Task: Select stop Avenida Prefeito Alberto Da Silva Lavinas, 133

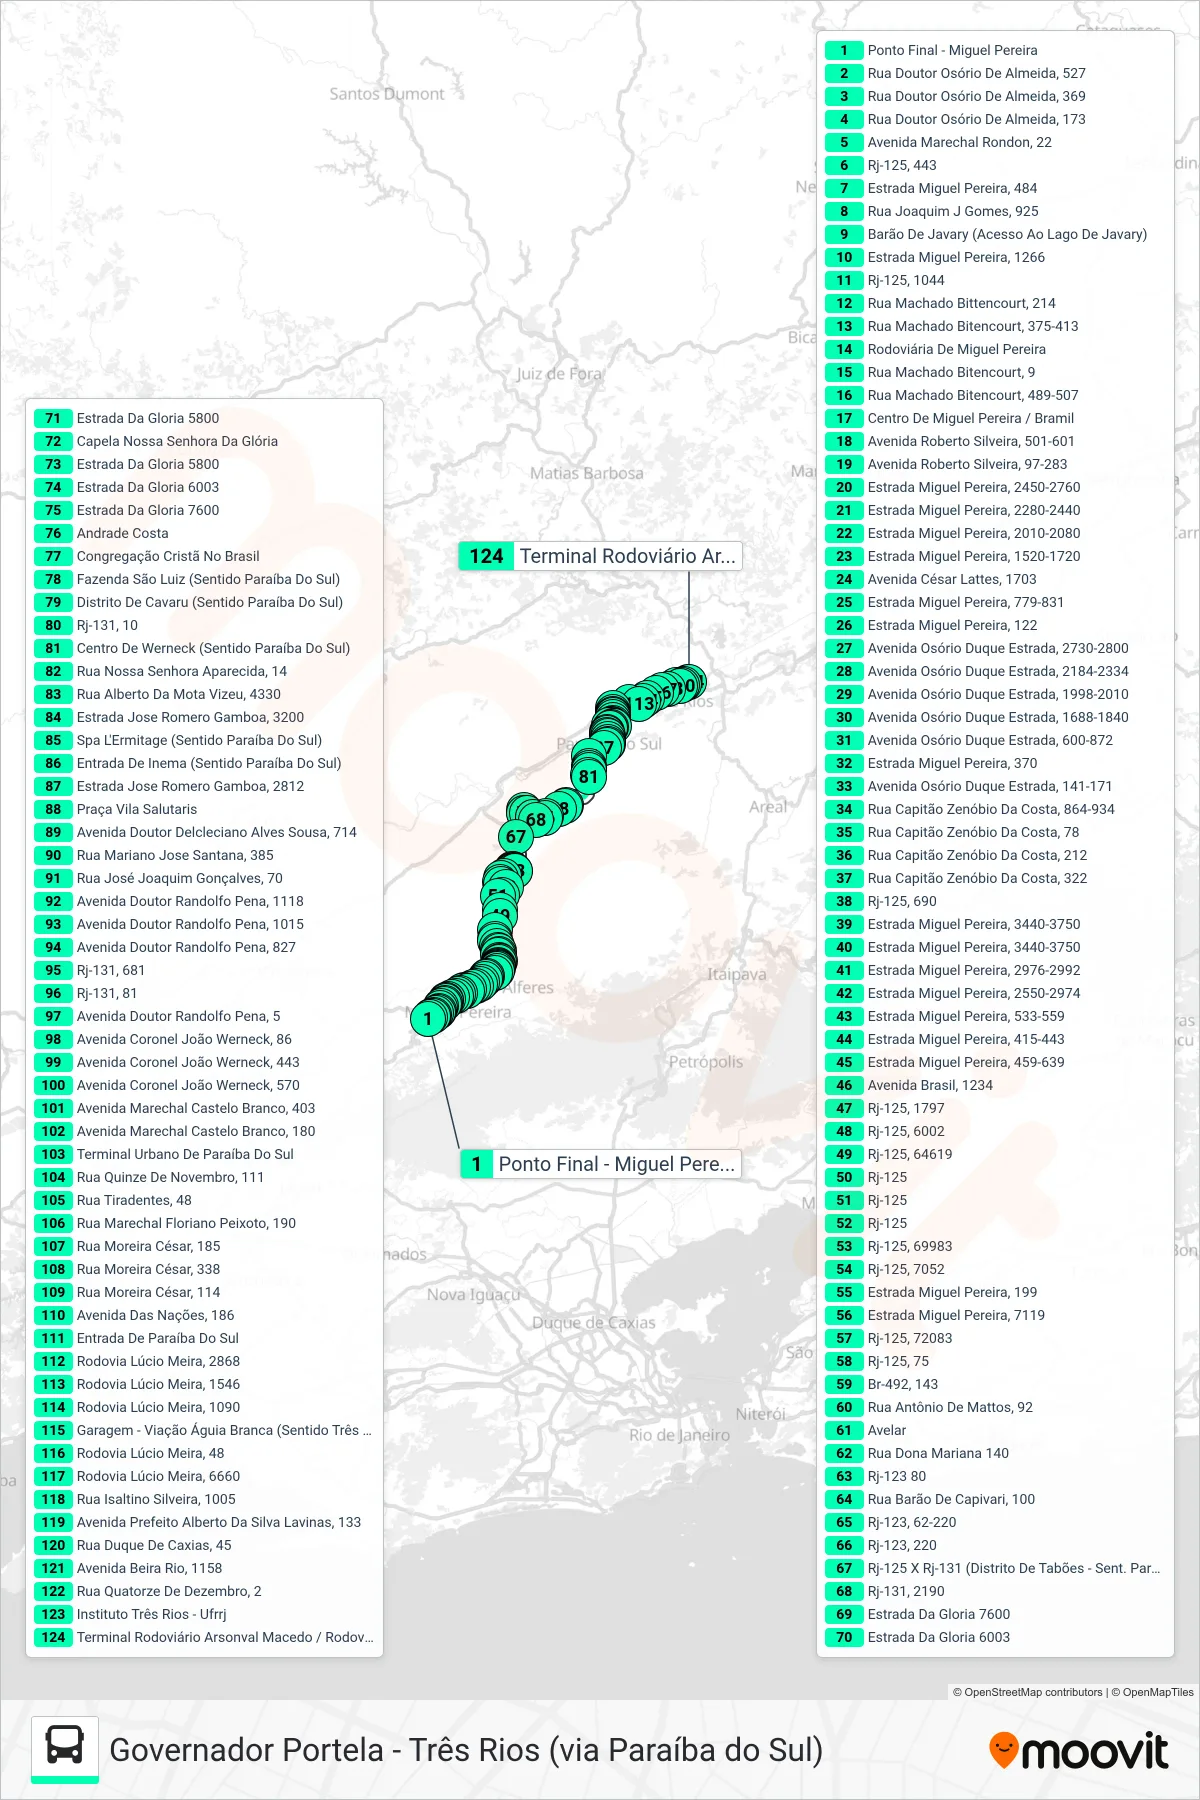Action: pyautogui.click(x=198, y=1522)
